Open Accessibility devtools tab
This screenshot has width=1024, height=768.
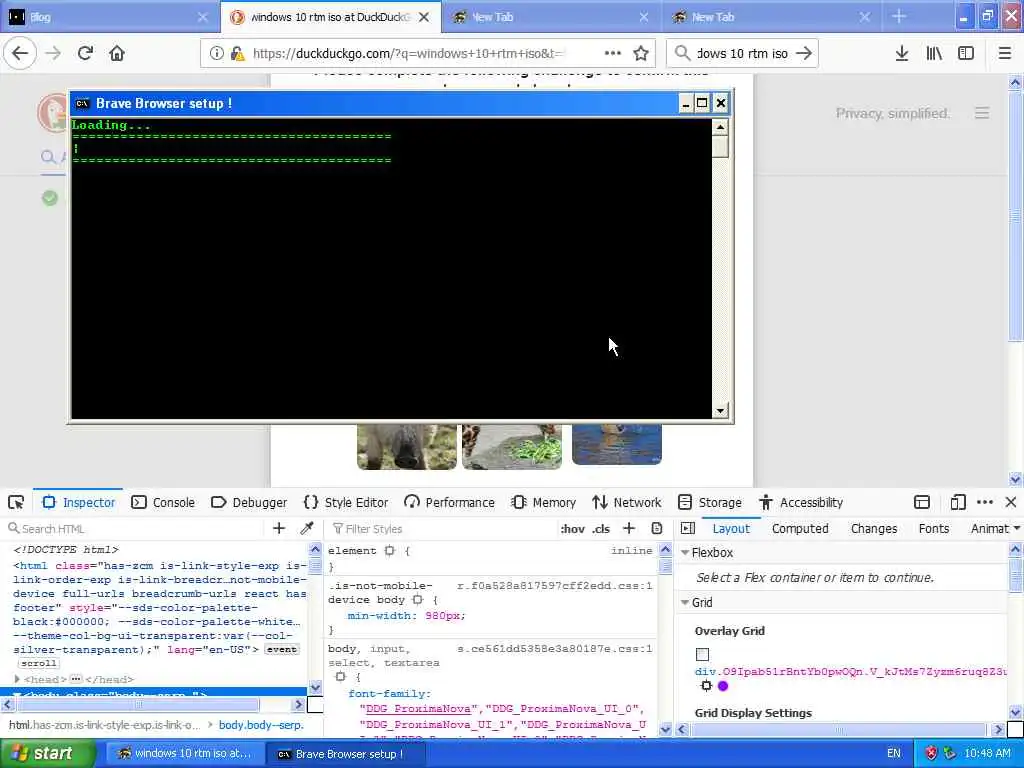(801, 502)
